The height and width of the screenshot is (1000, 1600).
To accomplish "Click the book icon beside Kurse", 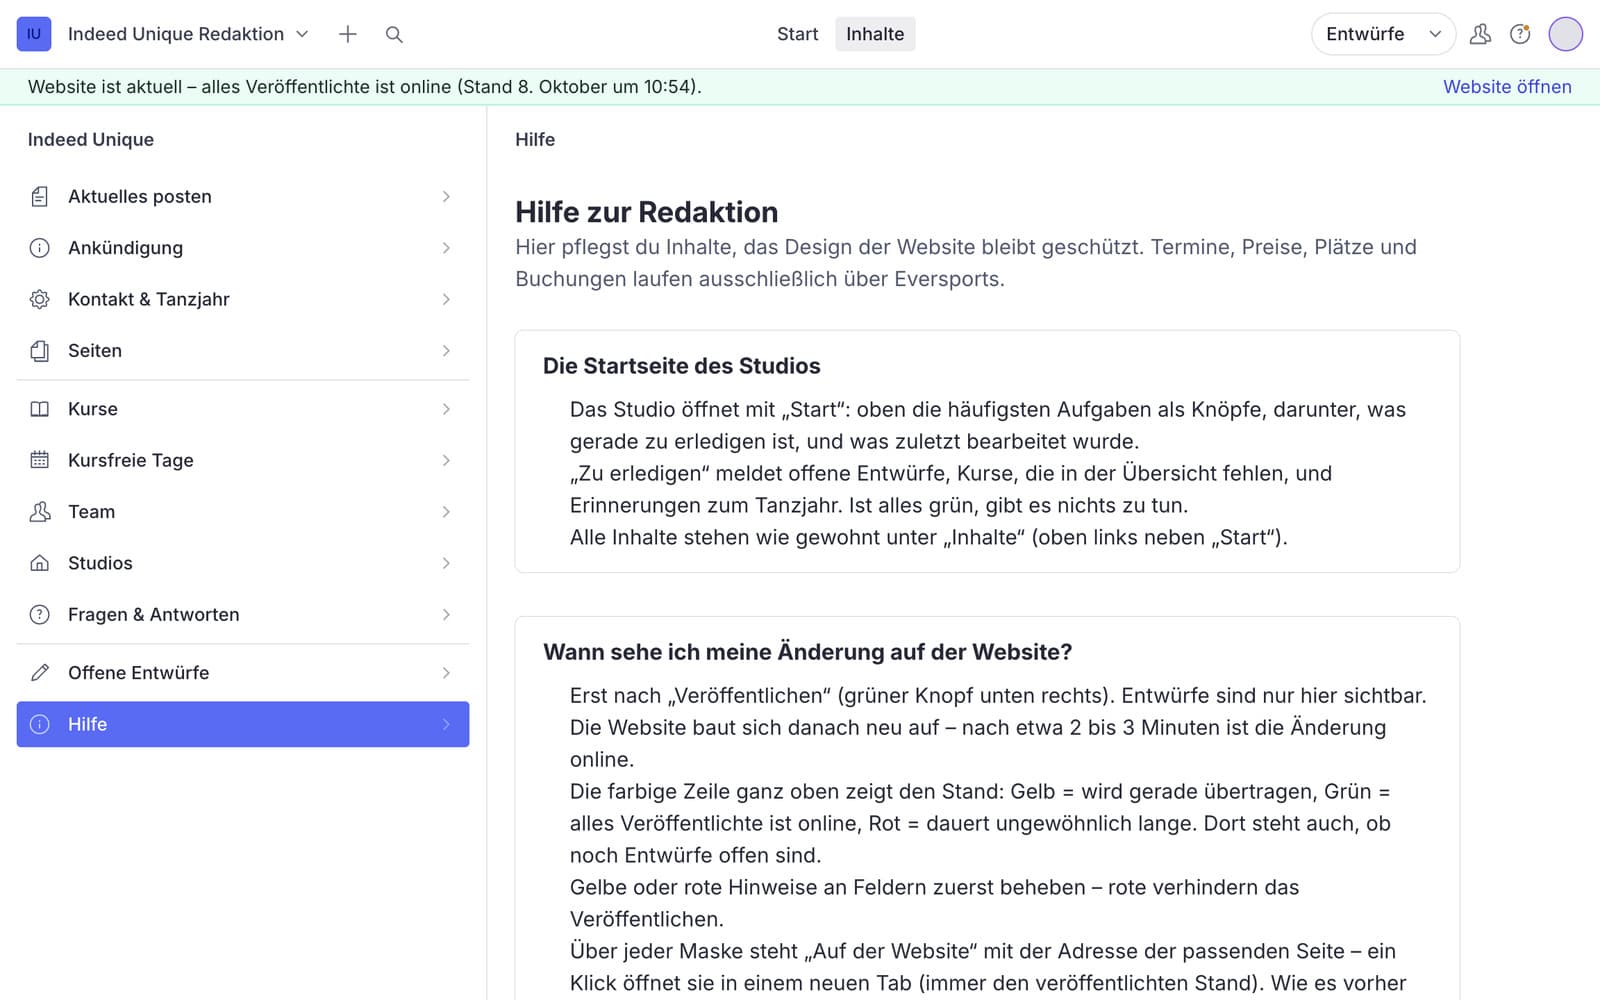I will point(40,409).
